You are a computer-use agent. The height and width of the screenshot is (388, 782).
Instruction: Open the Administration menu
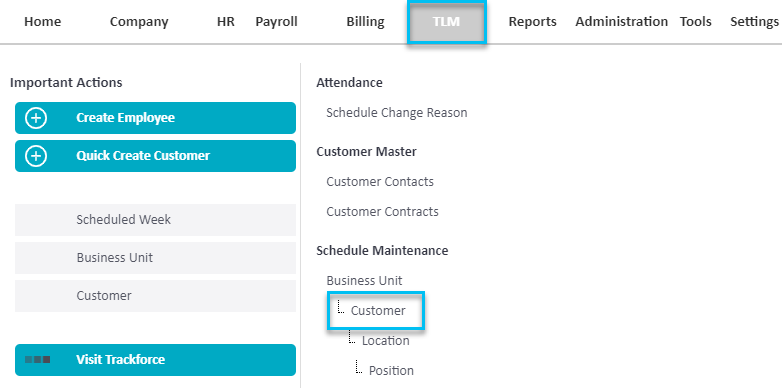tap(621, 22)
